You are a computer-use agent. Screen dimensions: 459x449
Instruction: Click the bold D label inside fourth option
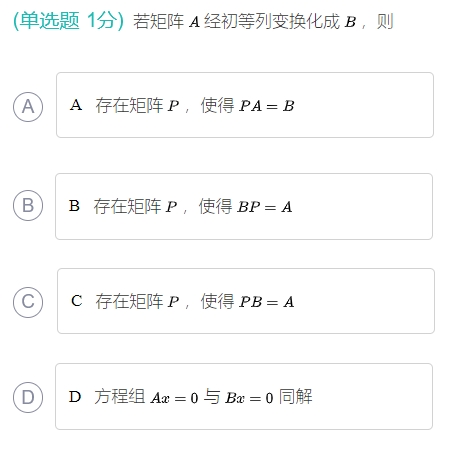75,397
